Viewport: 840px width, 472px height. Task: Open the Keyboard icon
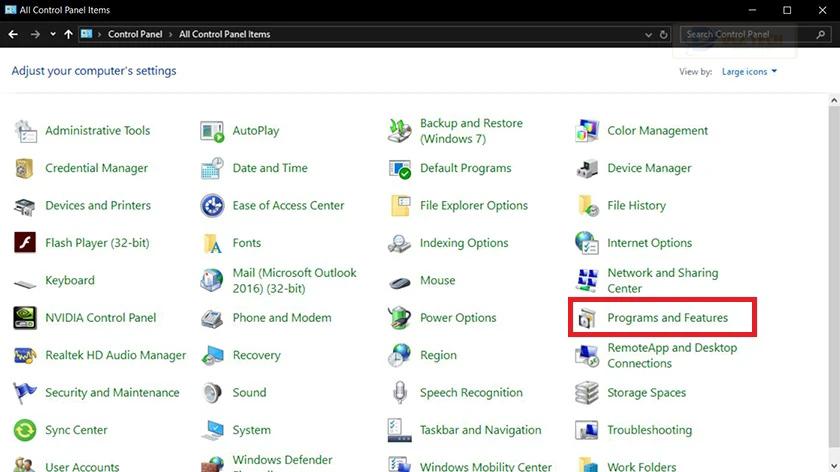tap(25, 283)
